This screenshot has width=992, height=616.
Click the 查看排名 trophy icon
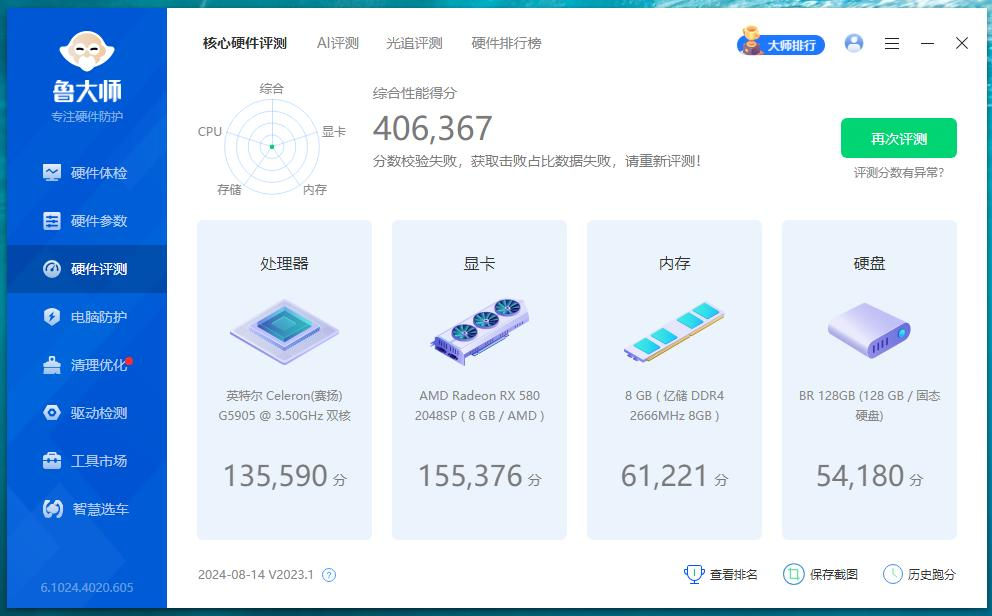coord(694,574)
